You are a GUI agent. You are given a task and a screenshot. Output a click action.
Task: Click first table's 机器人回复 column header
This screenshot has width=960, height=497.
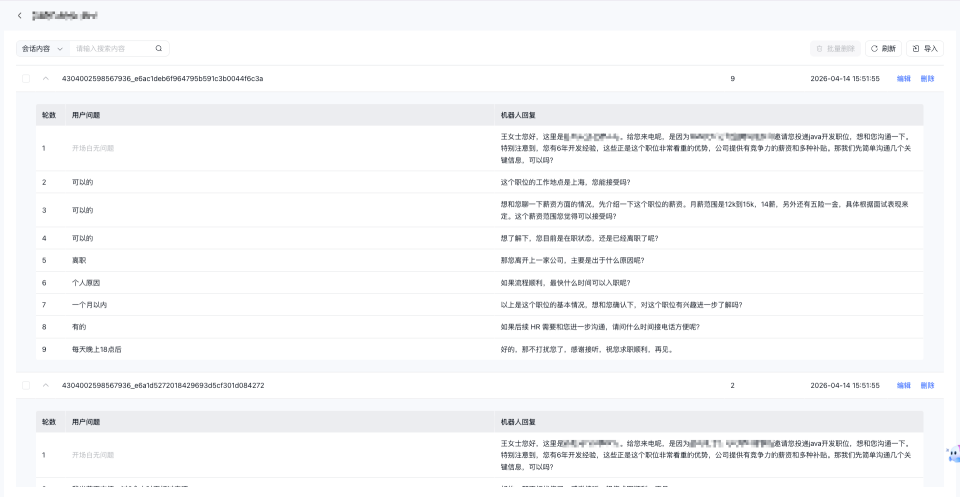[x=519, y=114]
